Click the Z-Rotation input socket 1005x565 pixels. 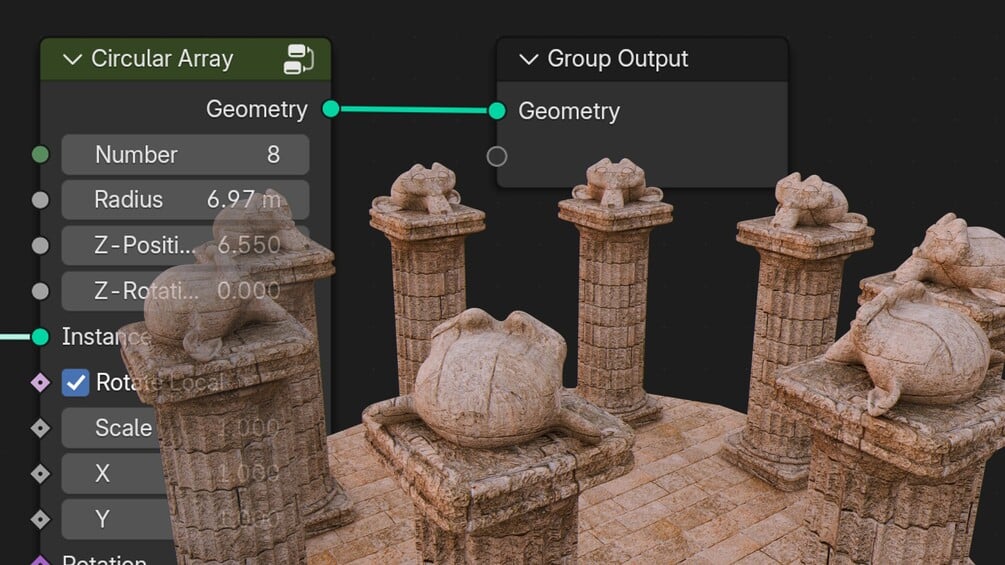click(40, 291)
